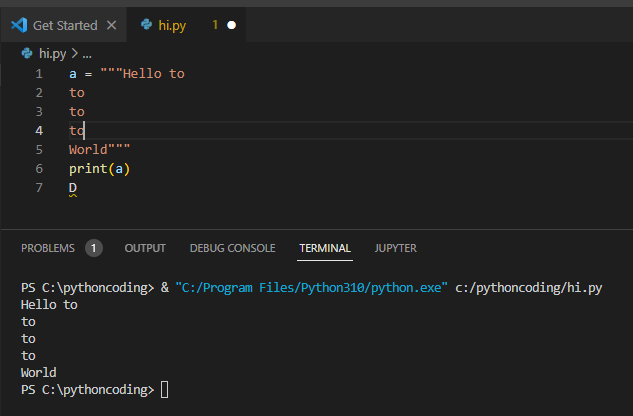Click the VS Code logo on Get Started tab
Image resolution: width=633 pixels, height=416 pixels.
tap(19, 25)
